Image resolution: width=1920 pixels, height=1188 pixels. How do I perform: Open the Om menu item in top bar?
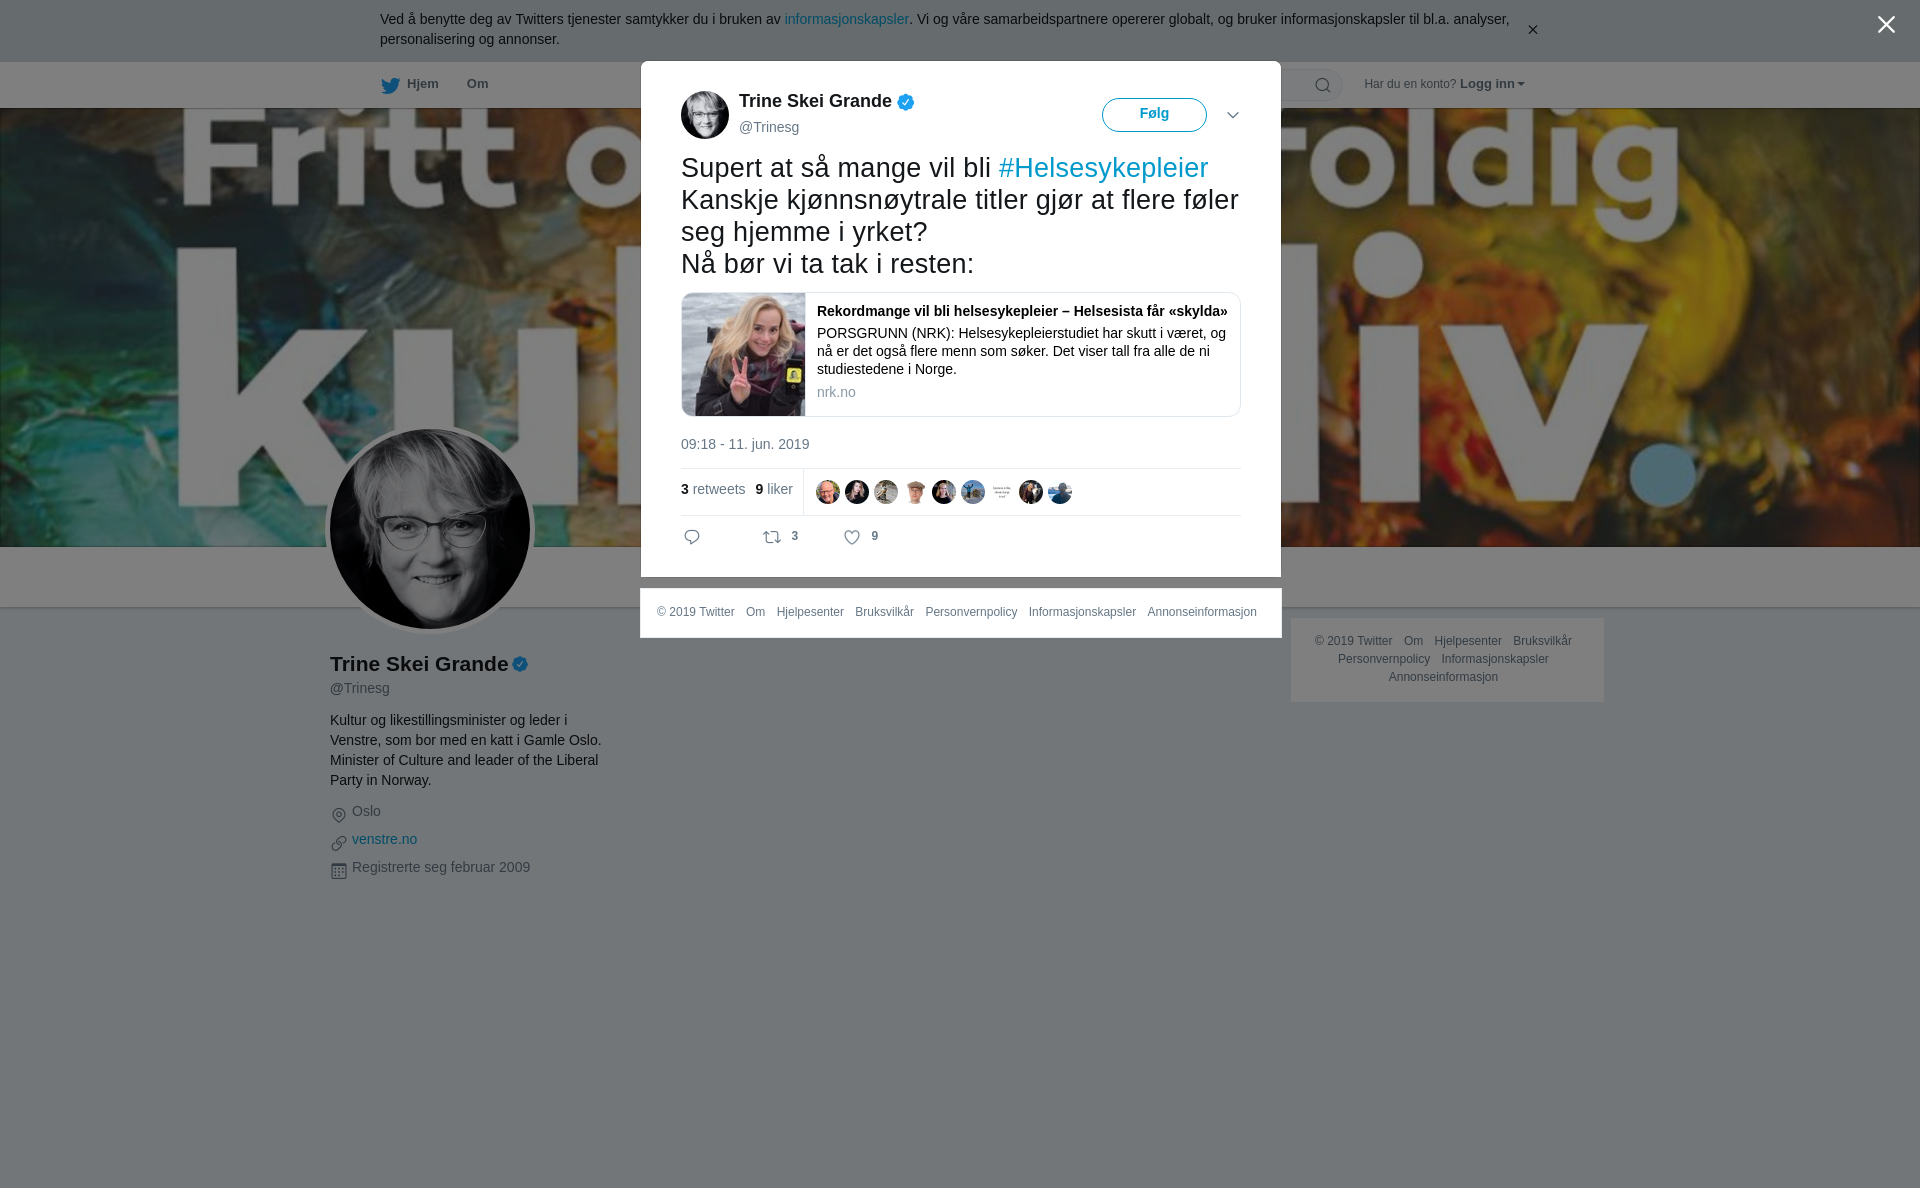pos(477,84)
